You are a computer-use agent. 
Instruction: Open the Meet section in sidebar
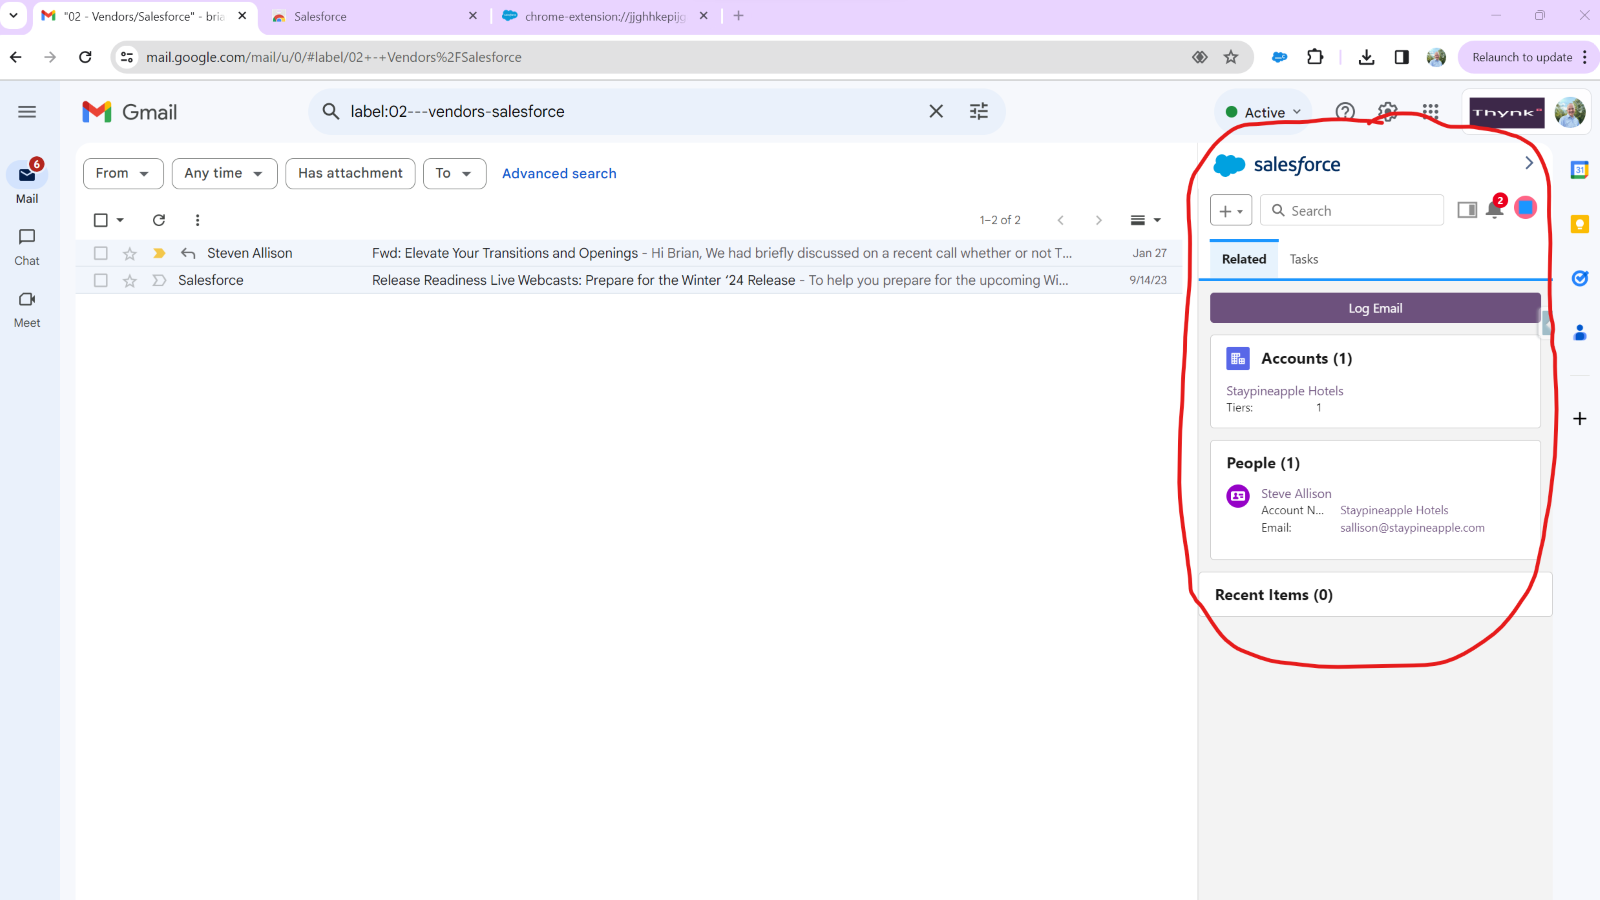(x=27, y=308)
